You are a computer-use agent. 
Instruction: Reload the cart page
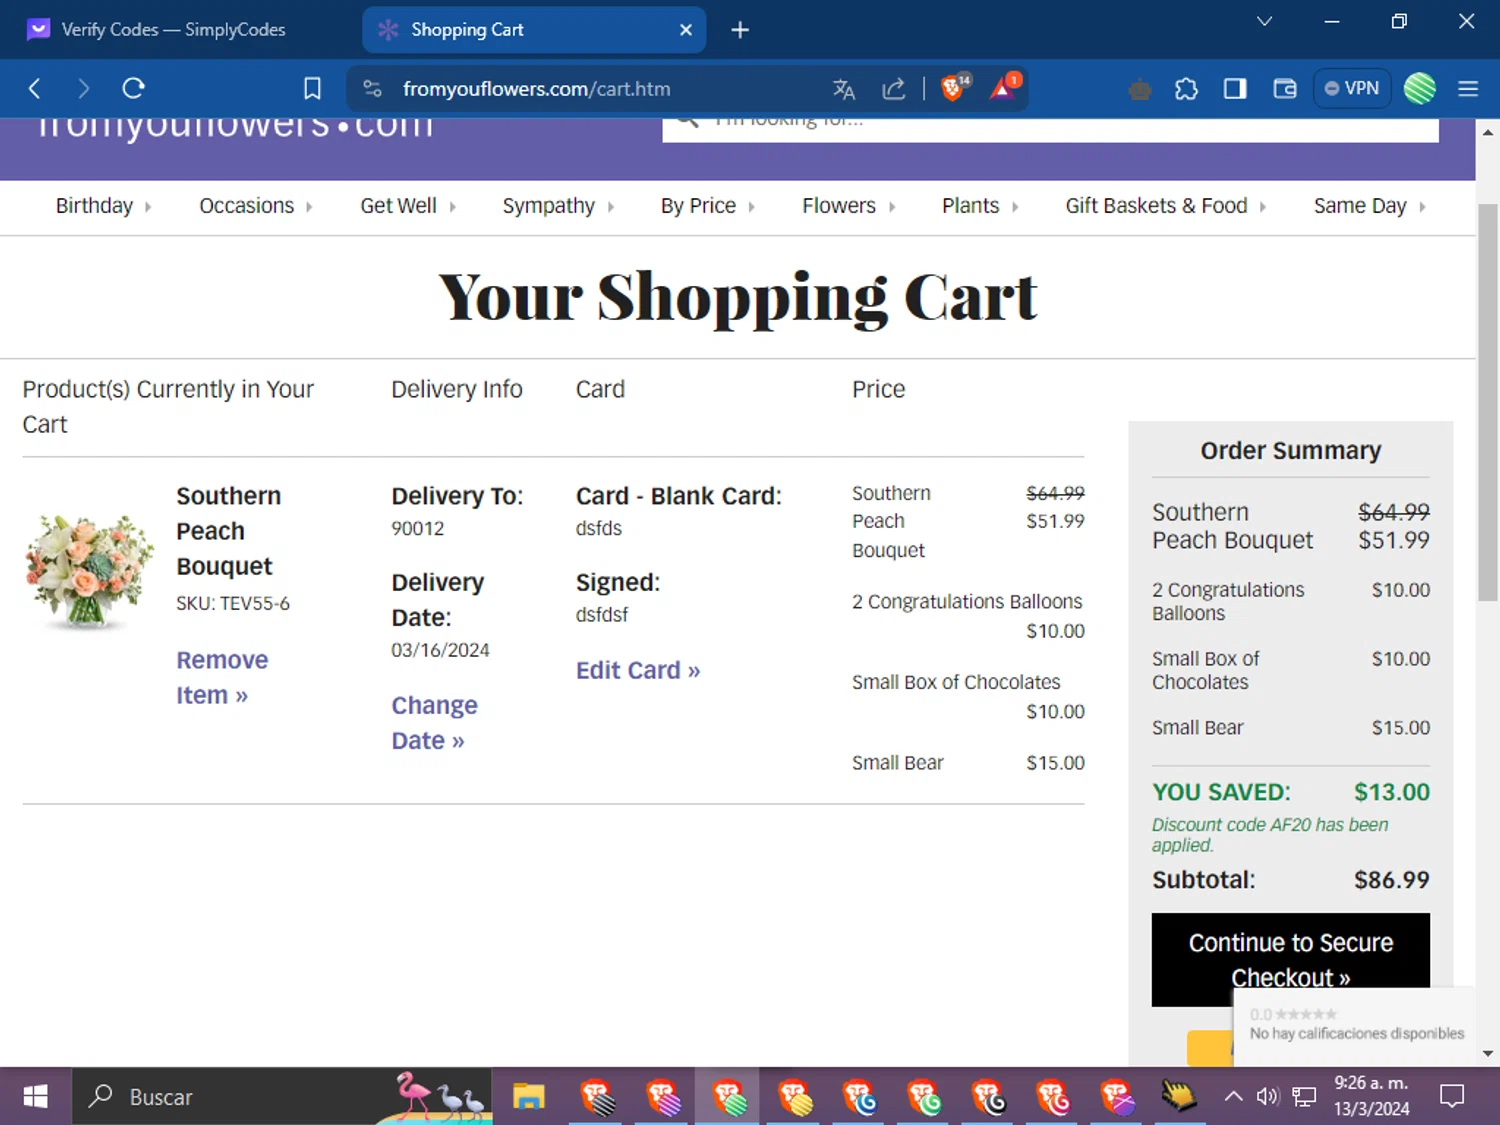[133, 89]
